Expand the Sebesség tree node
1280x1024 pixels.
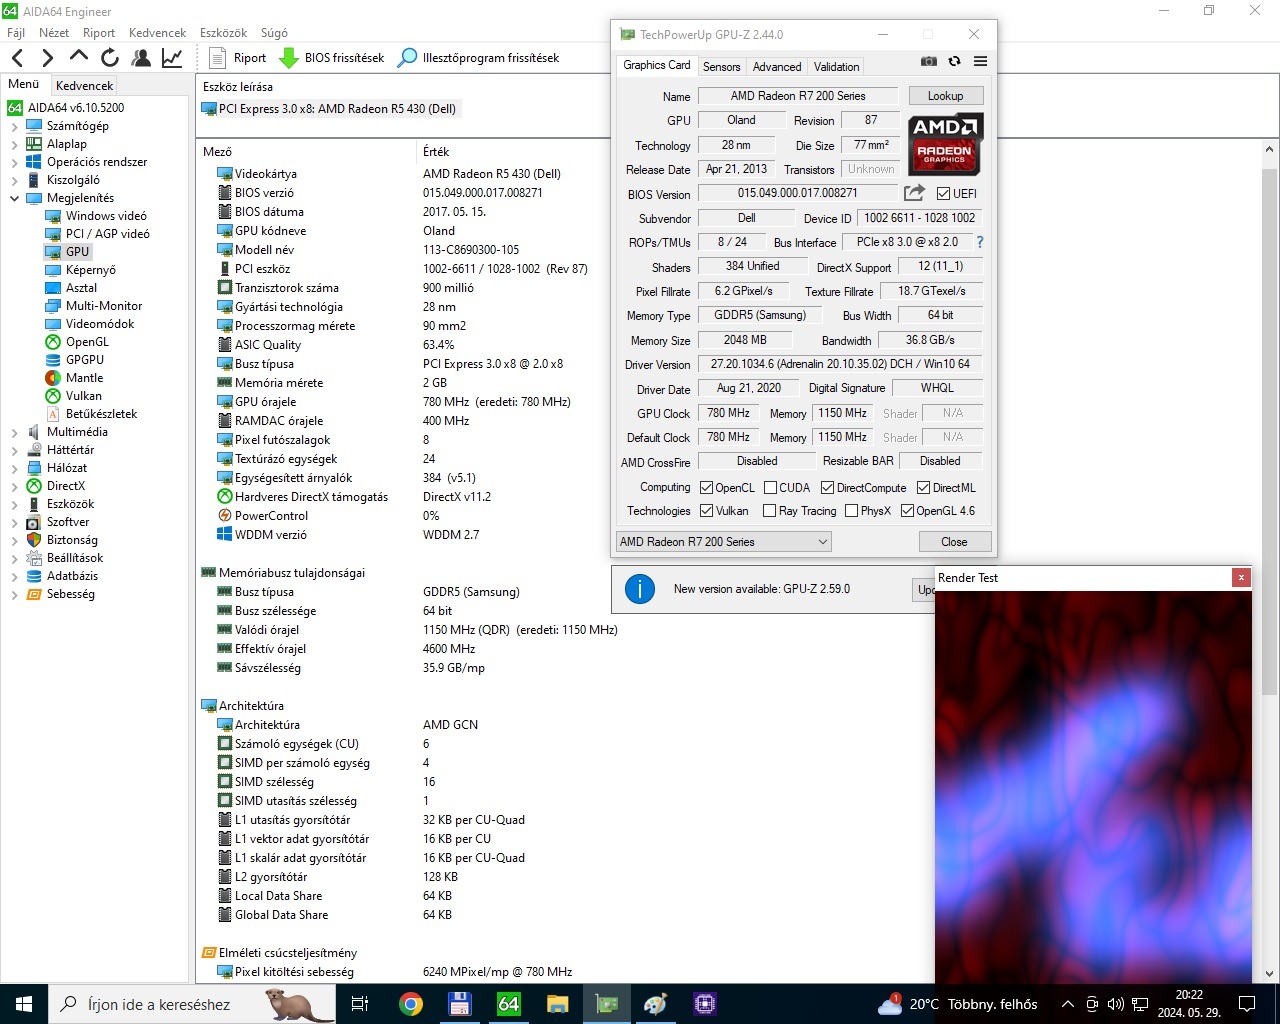14,594
